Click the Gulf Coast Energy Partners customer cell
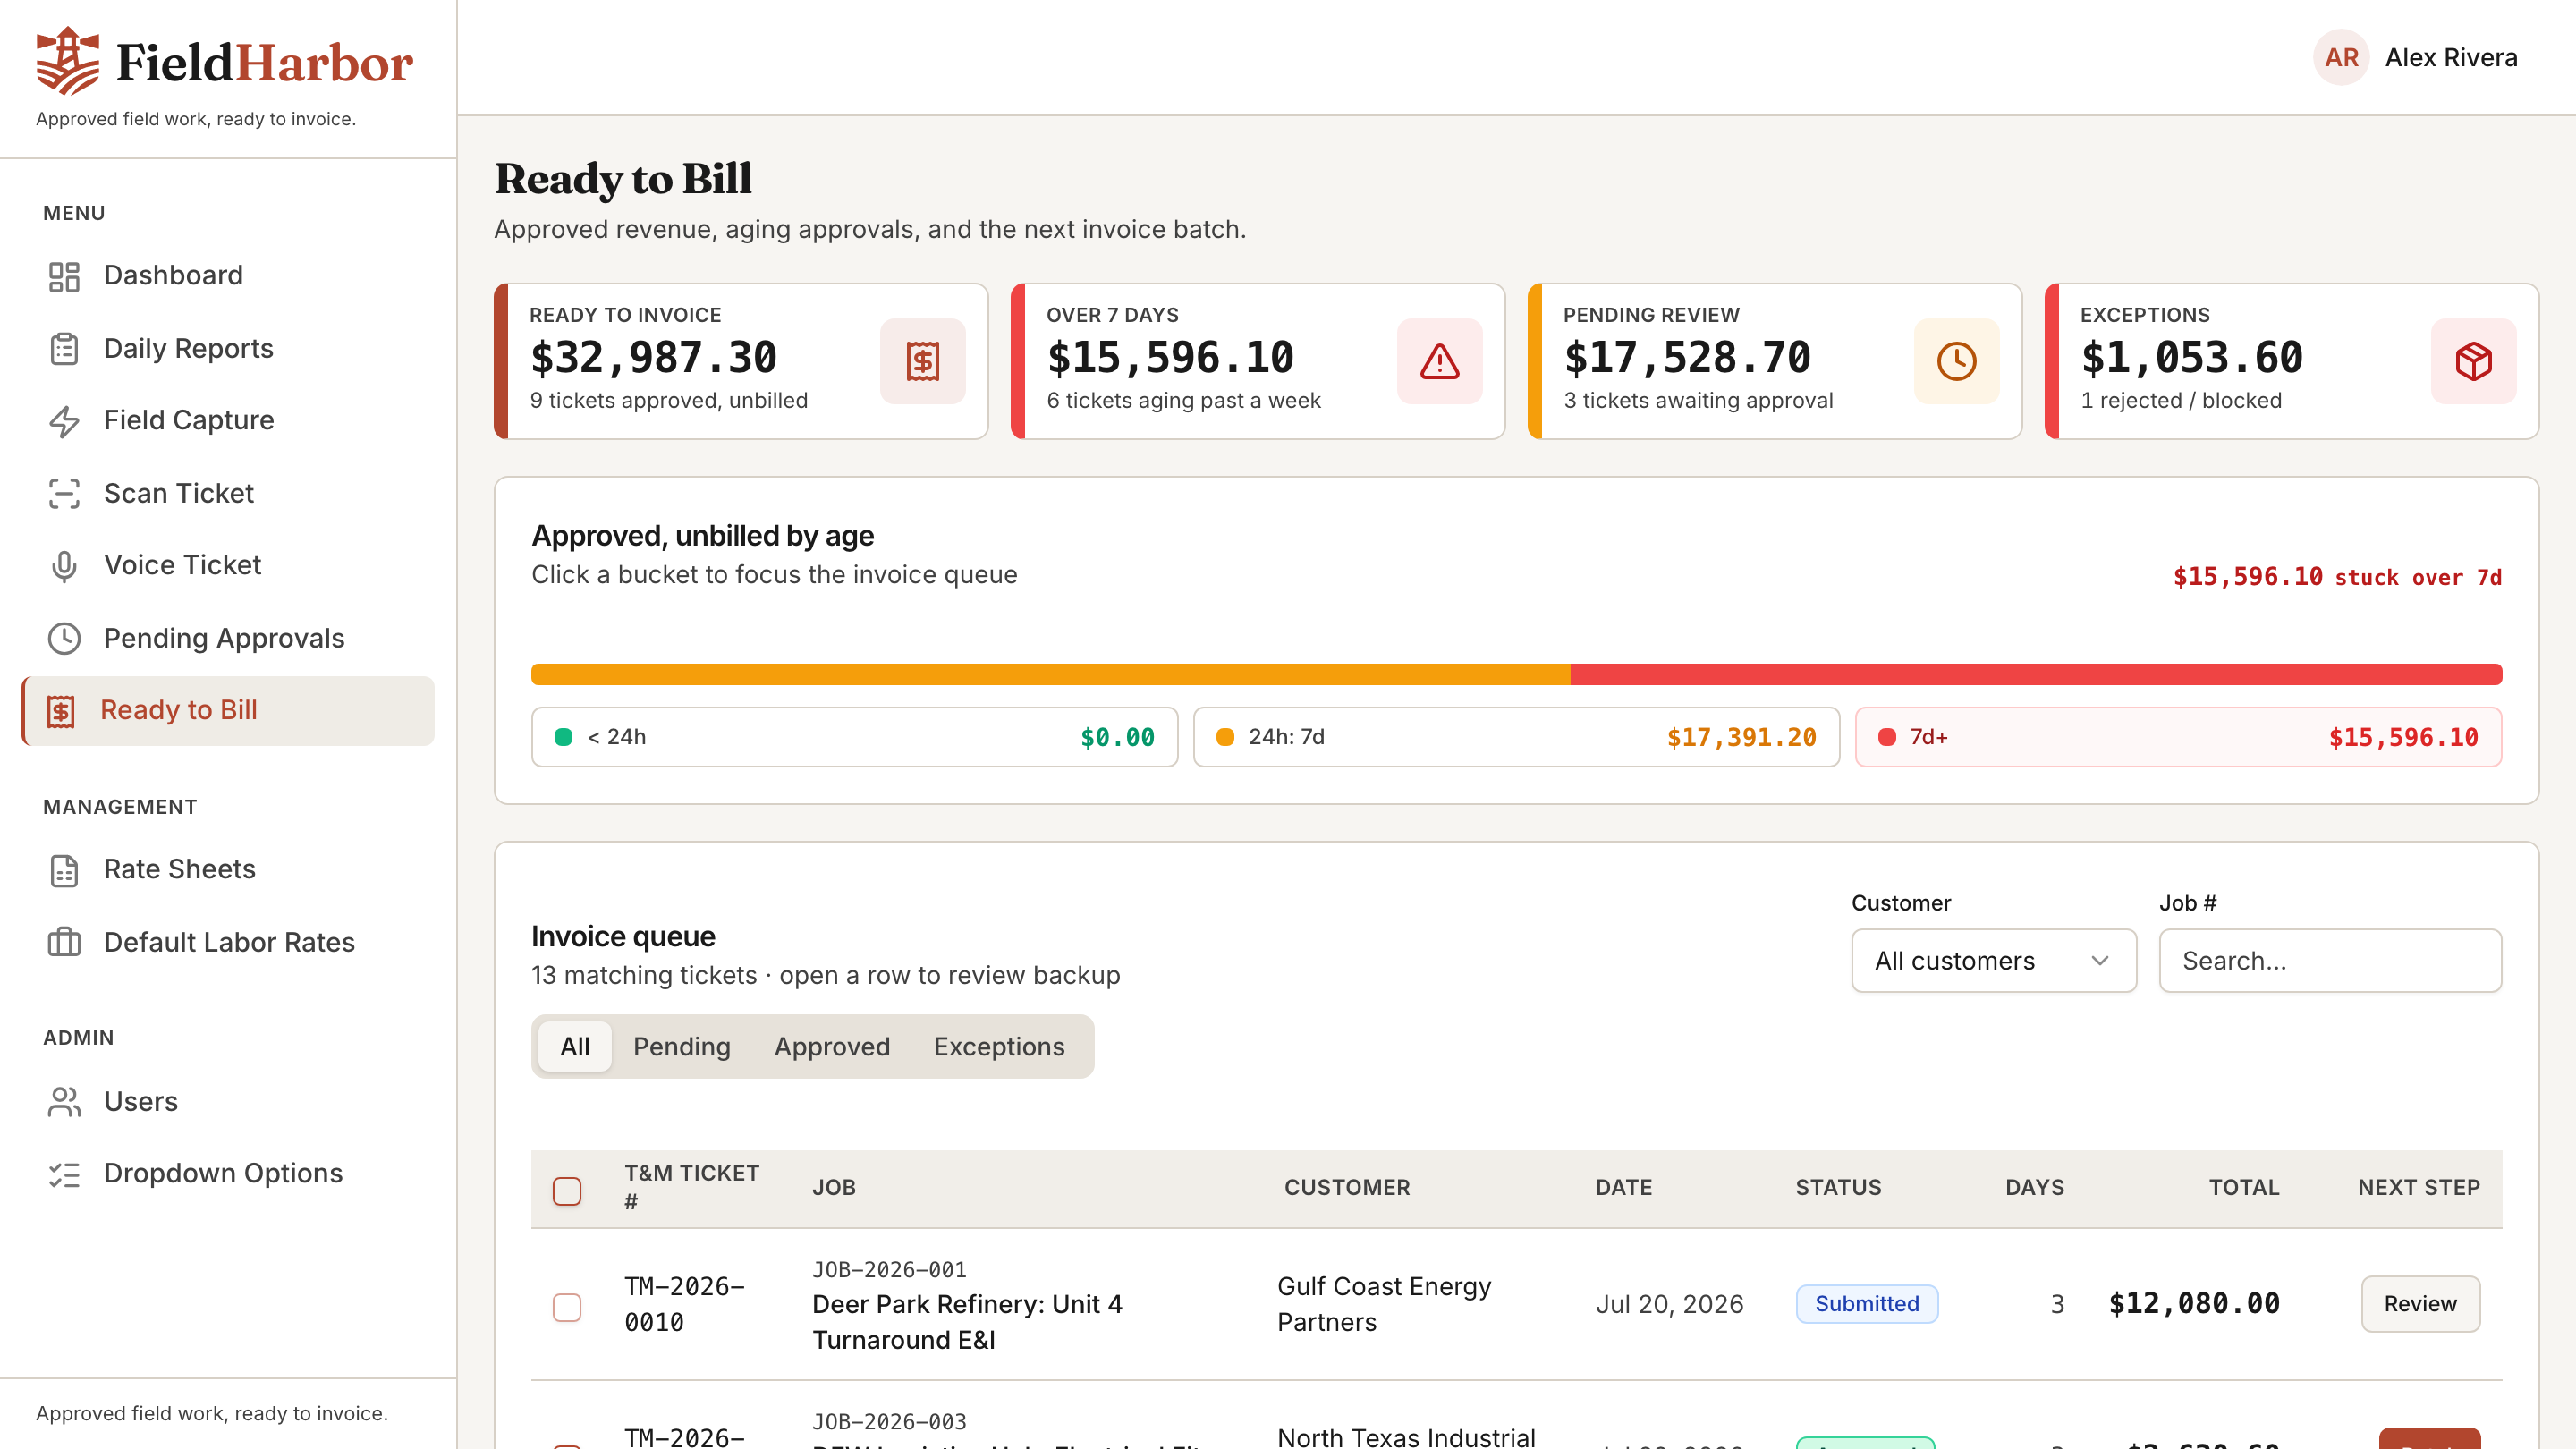 pyautogui.click(x=1384, y=1304)
